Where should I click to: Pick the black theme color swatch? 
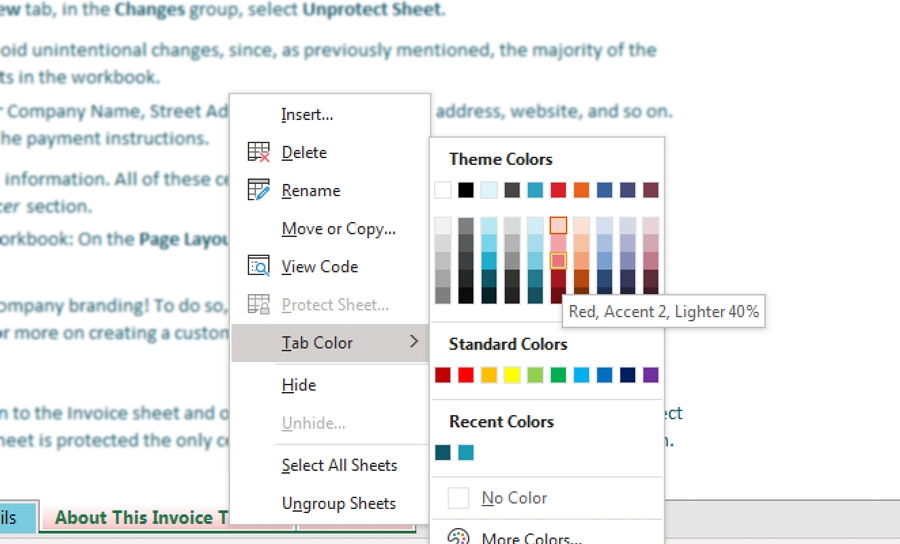tap(466, 190)
